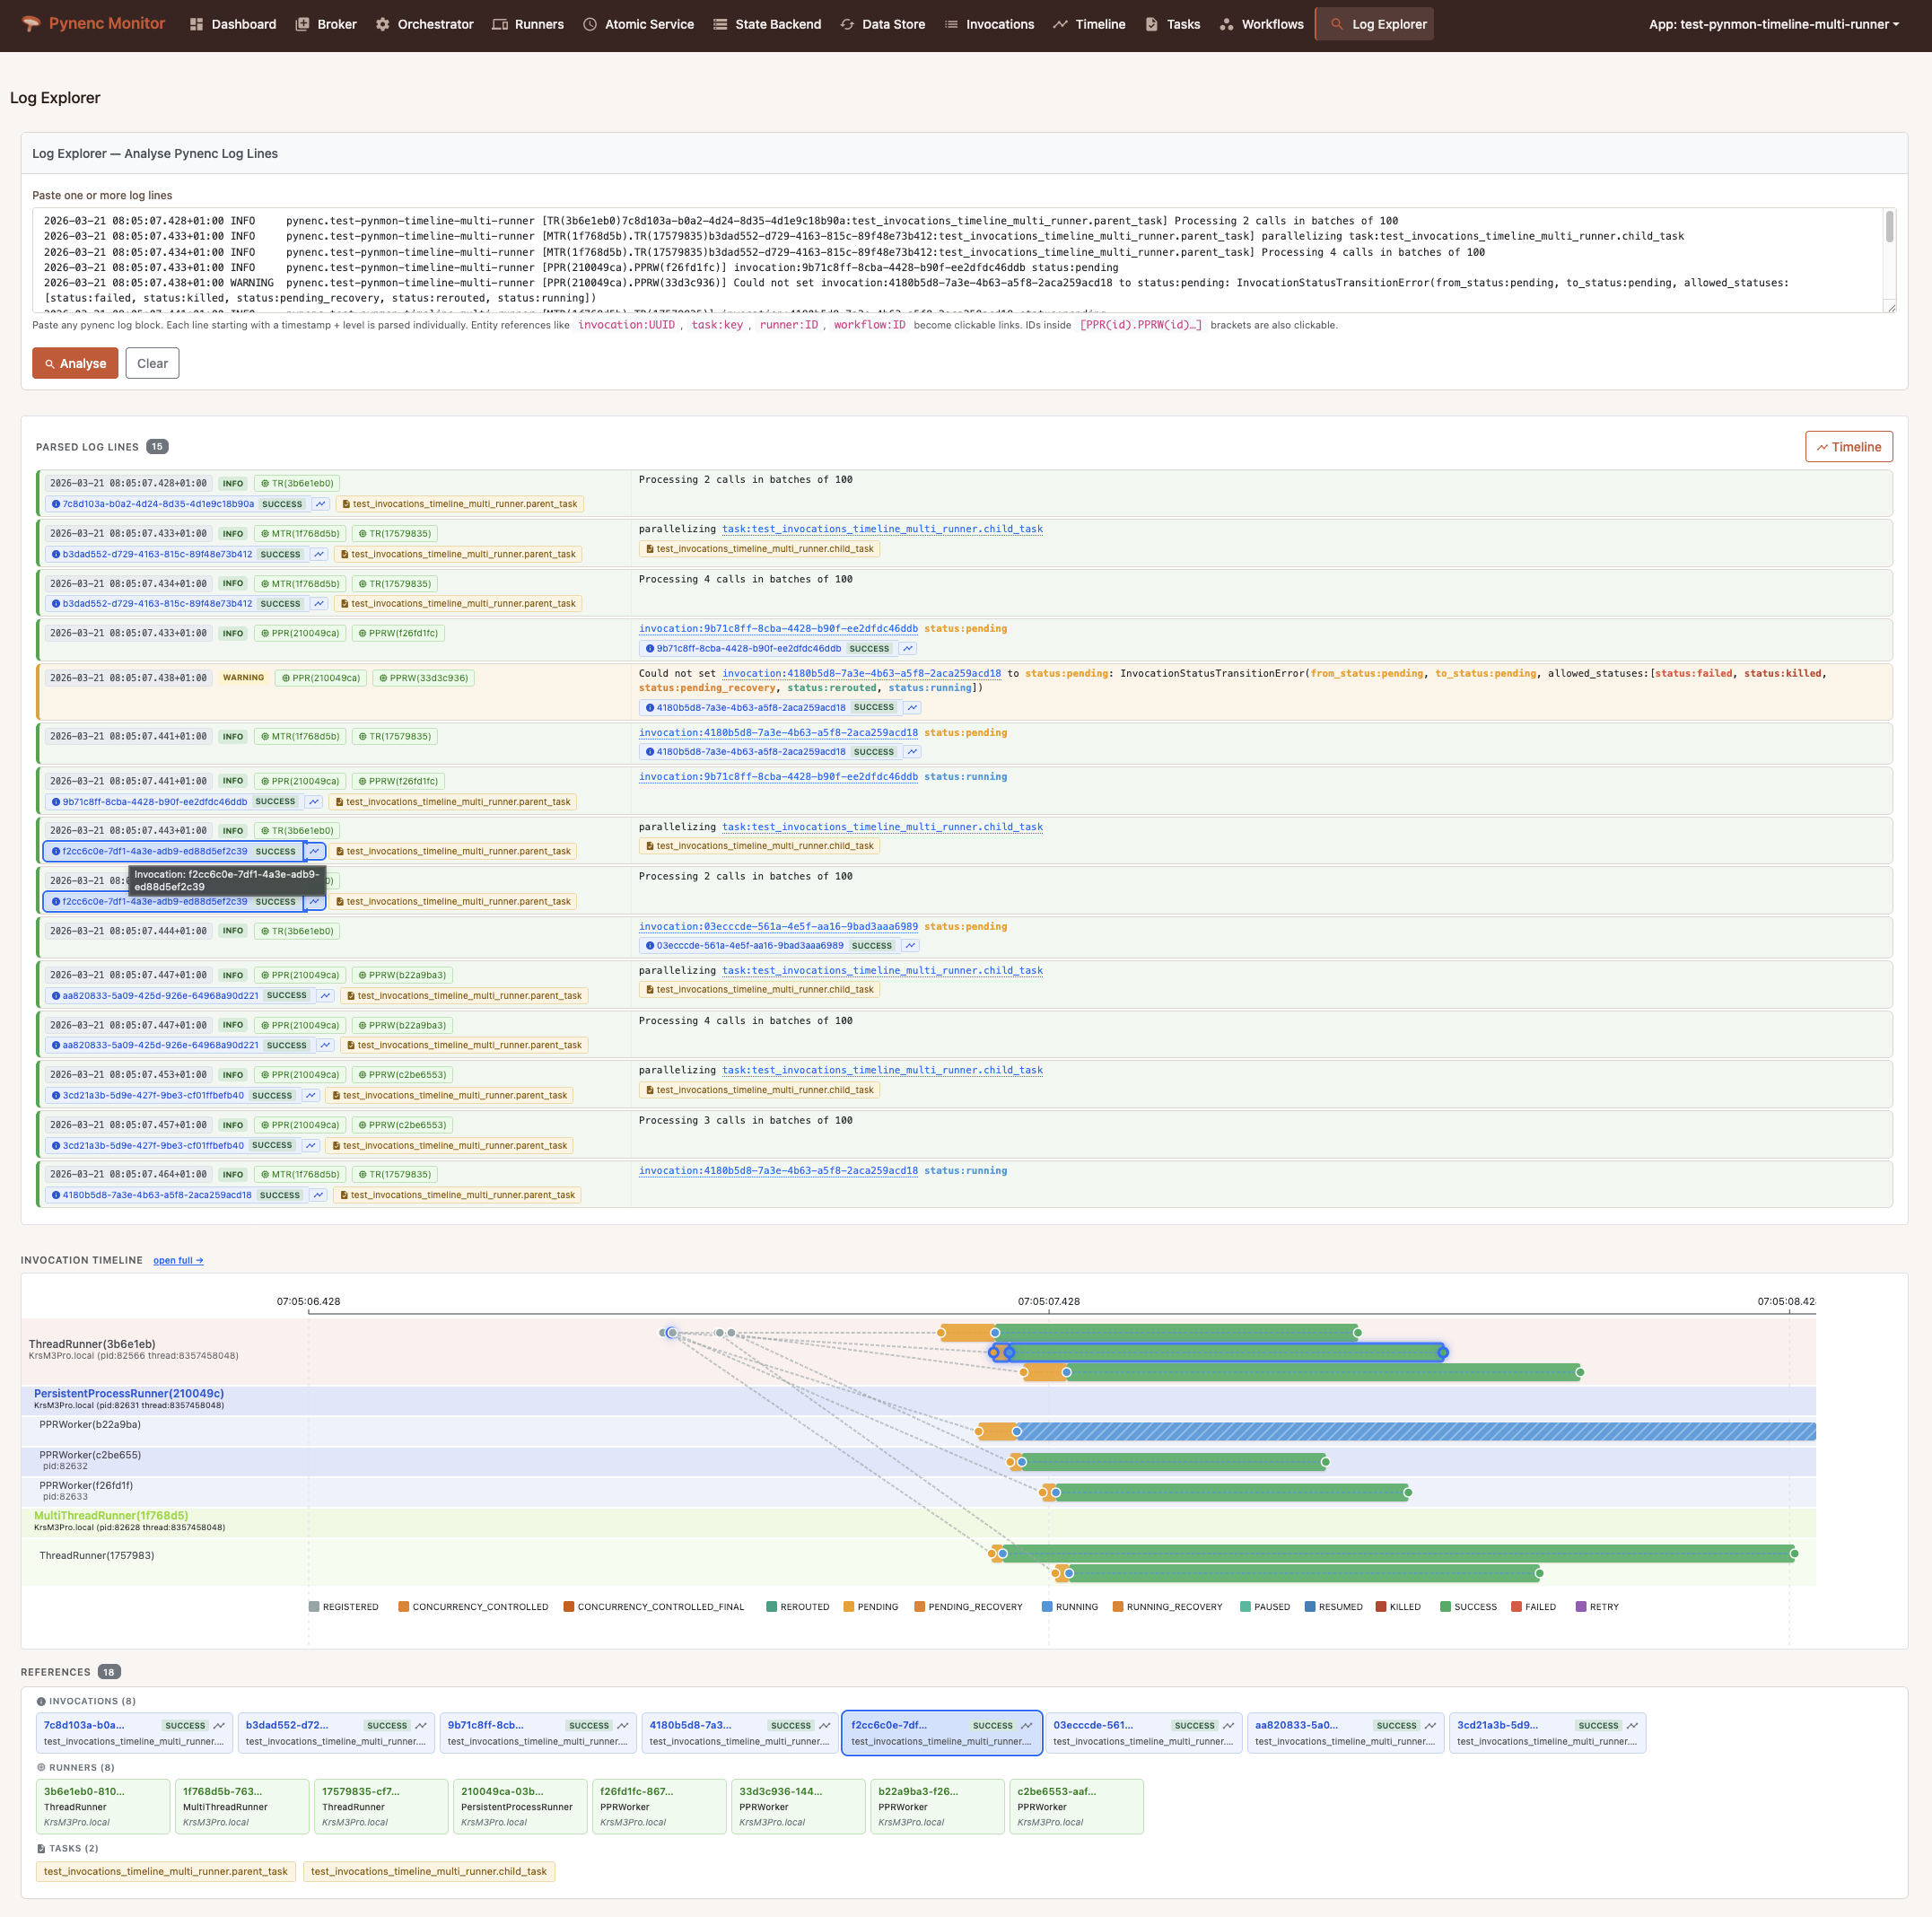Click the Clear button
The width and height of the screenshot is (1932, 1917).
tap(152, 363)
